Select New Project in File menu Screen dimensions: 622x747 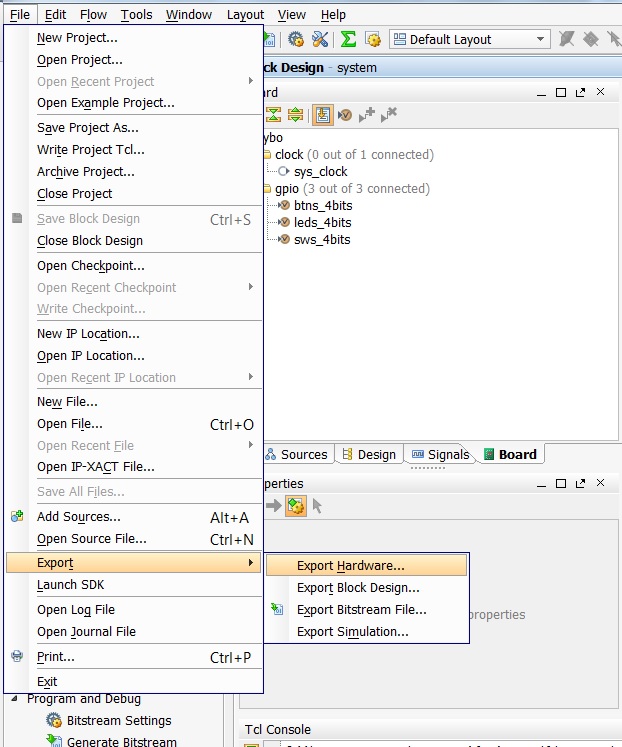(134, 38)
